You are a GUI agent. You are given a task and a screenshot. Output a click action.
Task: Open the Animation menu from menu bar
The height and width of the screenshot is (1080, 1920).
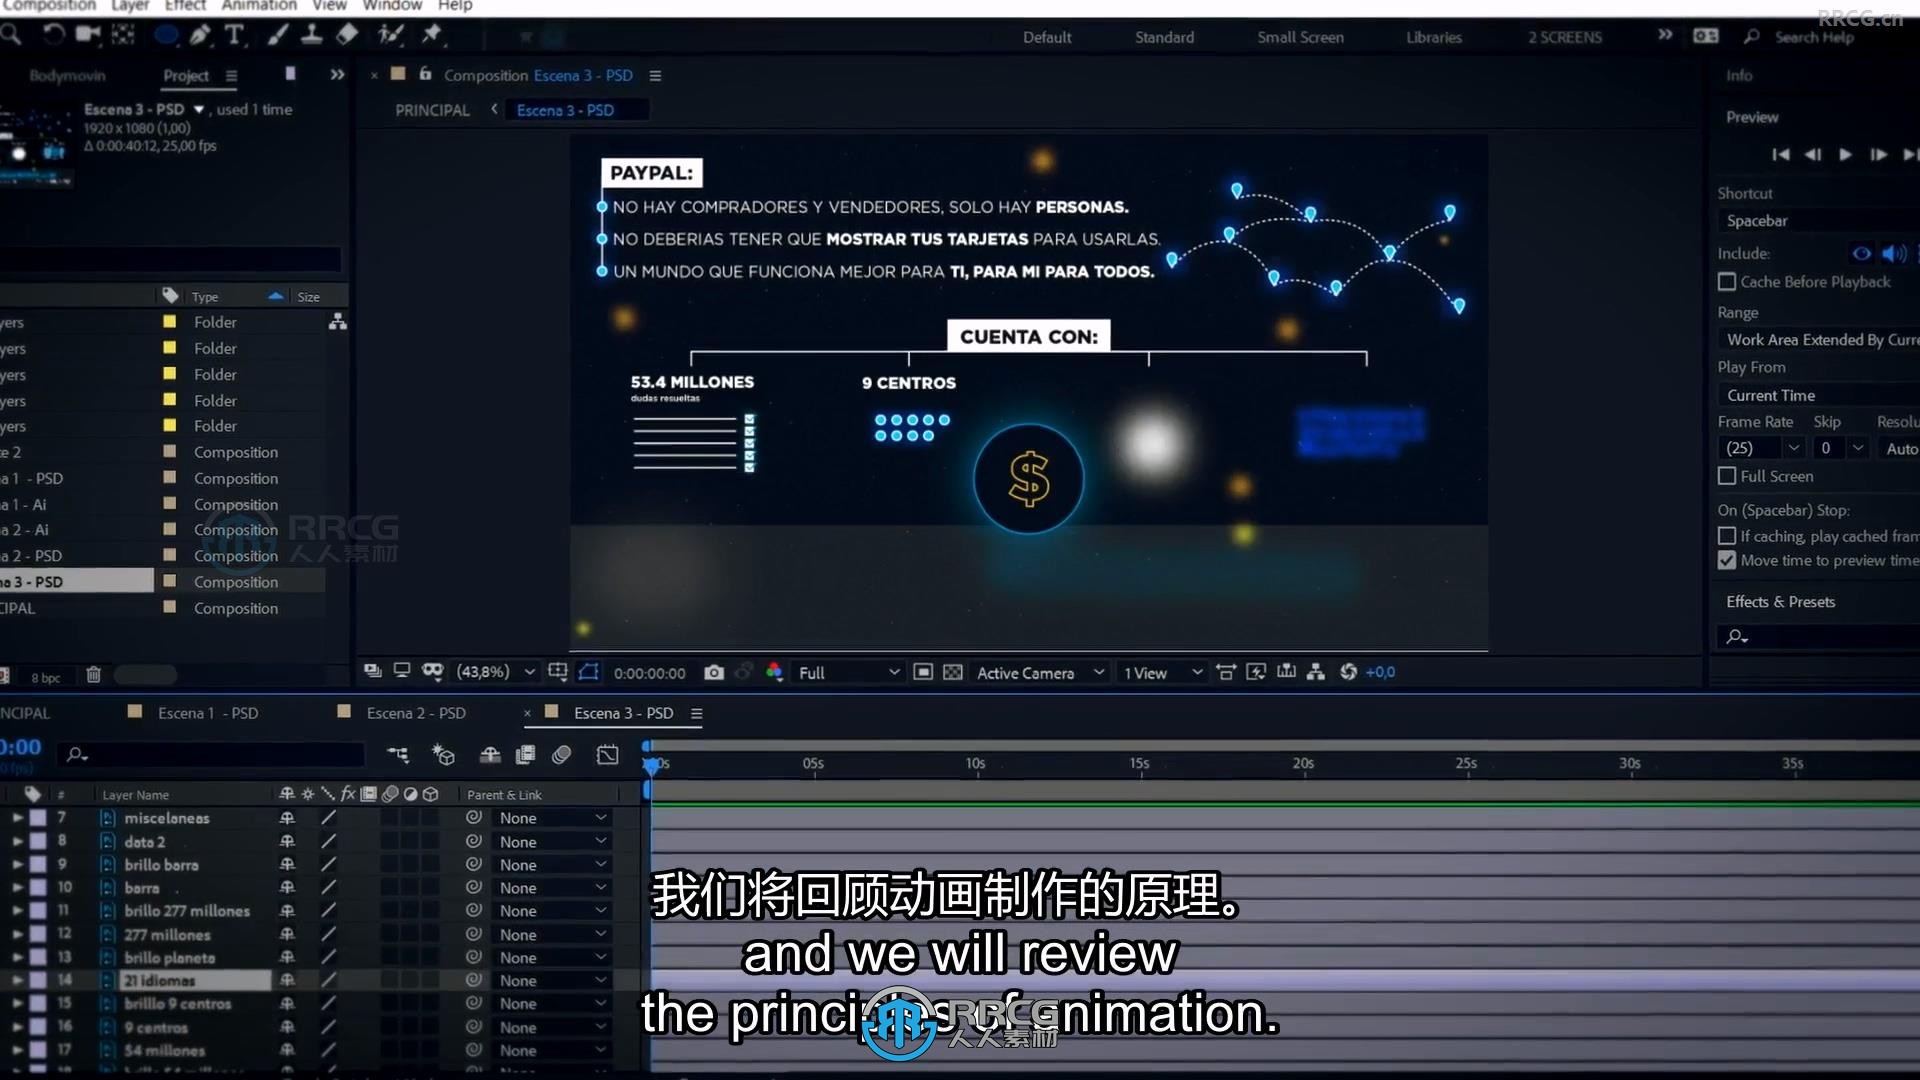click(258, 7)
